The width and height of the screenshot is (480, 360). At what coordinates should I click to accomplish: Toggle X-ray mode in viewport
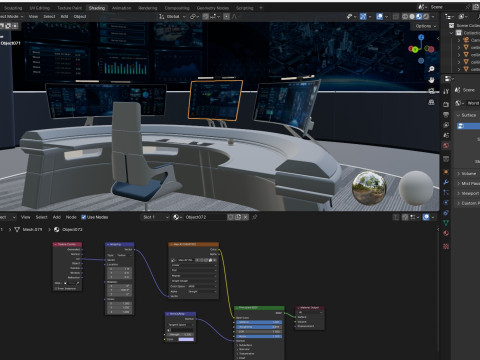click(396, 16)
